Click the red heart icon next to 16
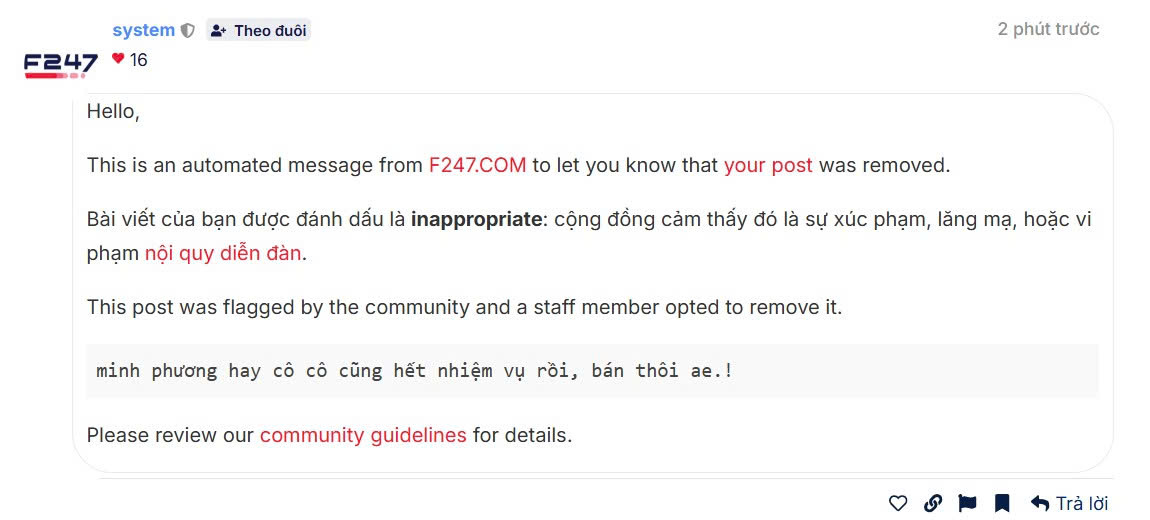The height and width of the screenshot is (520, 1150). [x=118, y=59]
